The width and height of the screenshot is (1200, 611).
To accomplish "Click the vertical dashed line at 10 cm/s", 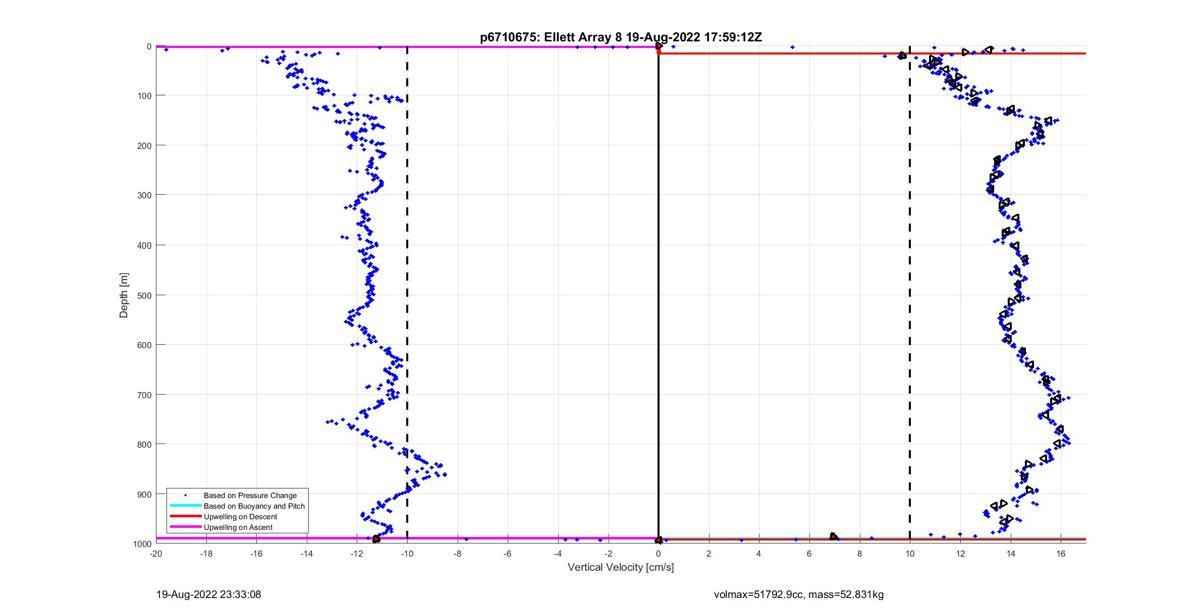I will 909,295.
